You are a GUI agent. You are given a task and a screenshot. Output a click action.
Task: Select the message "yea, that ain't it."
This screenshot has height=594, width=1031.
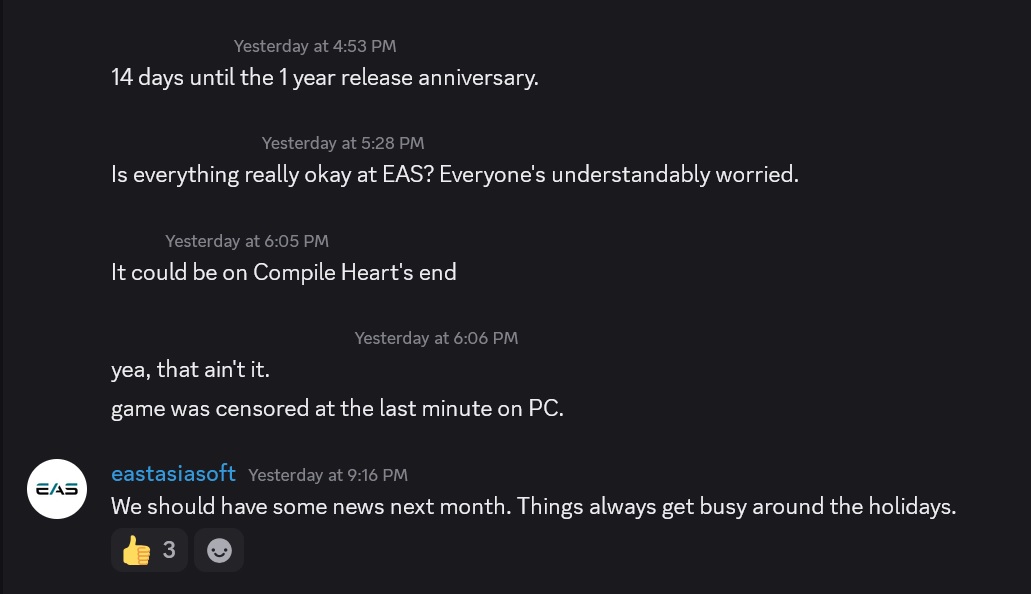tap(190, 369)
